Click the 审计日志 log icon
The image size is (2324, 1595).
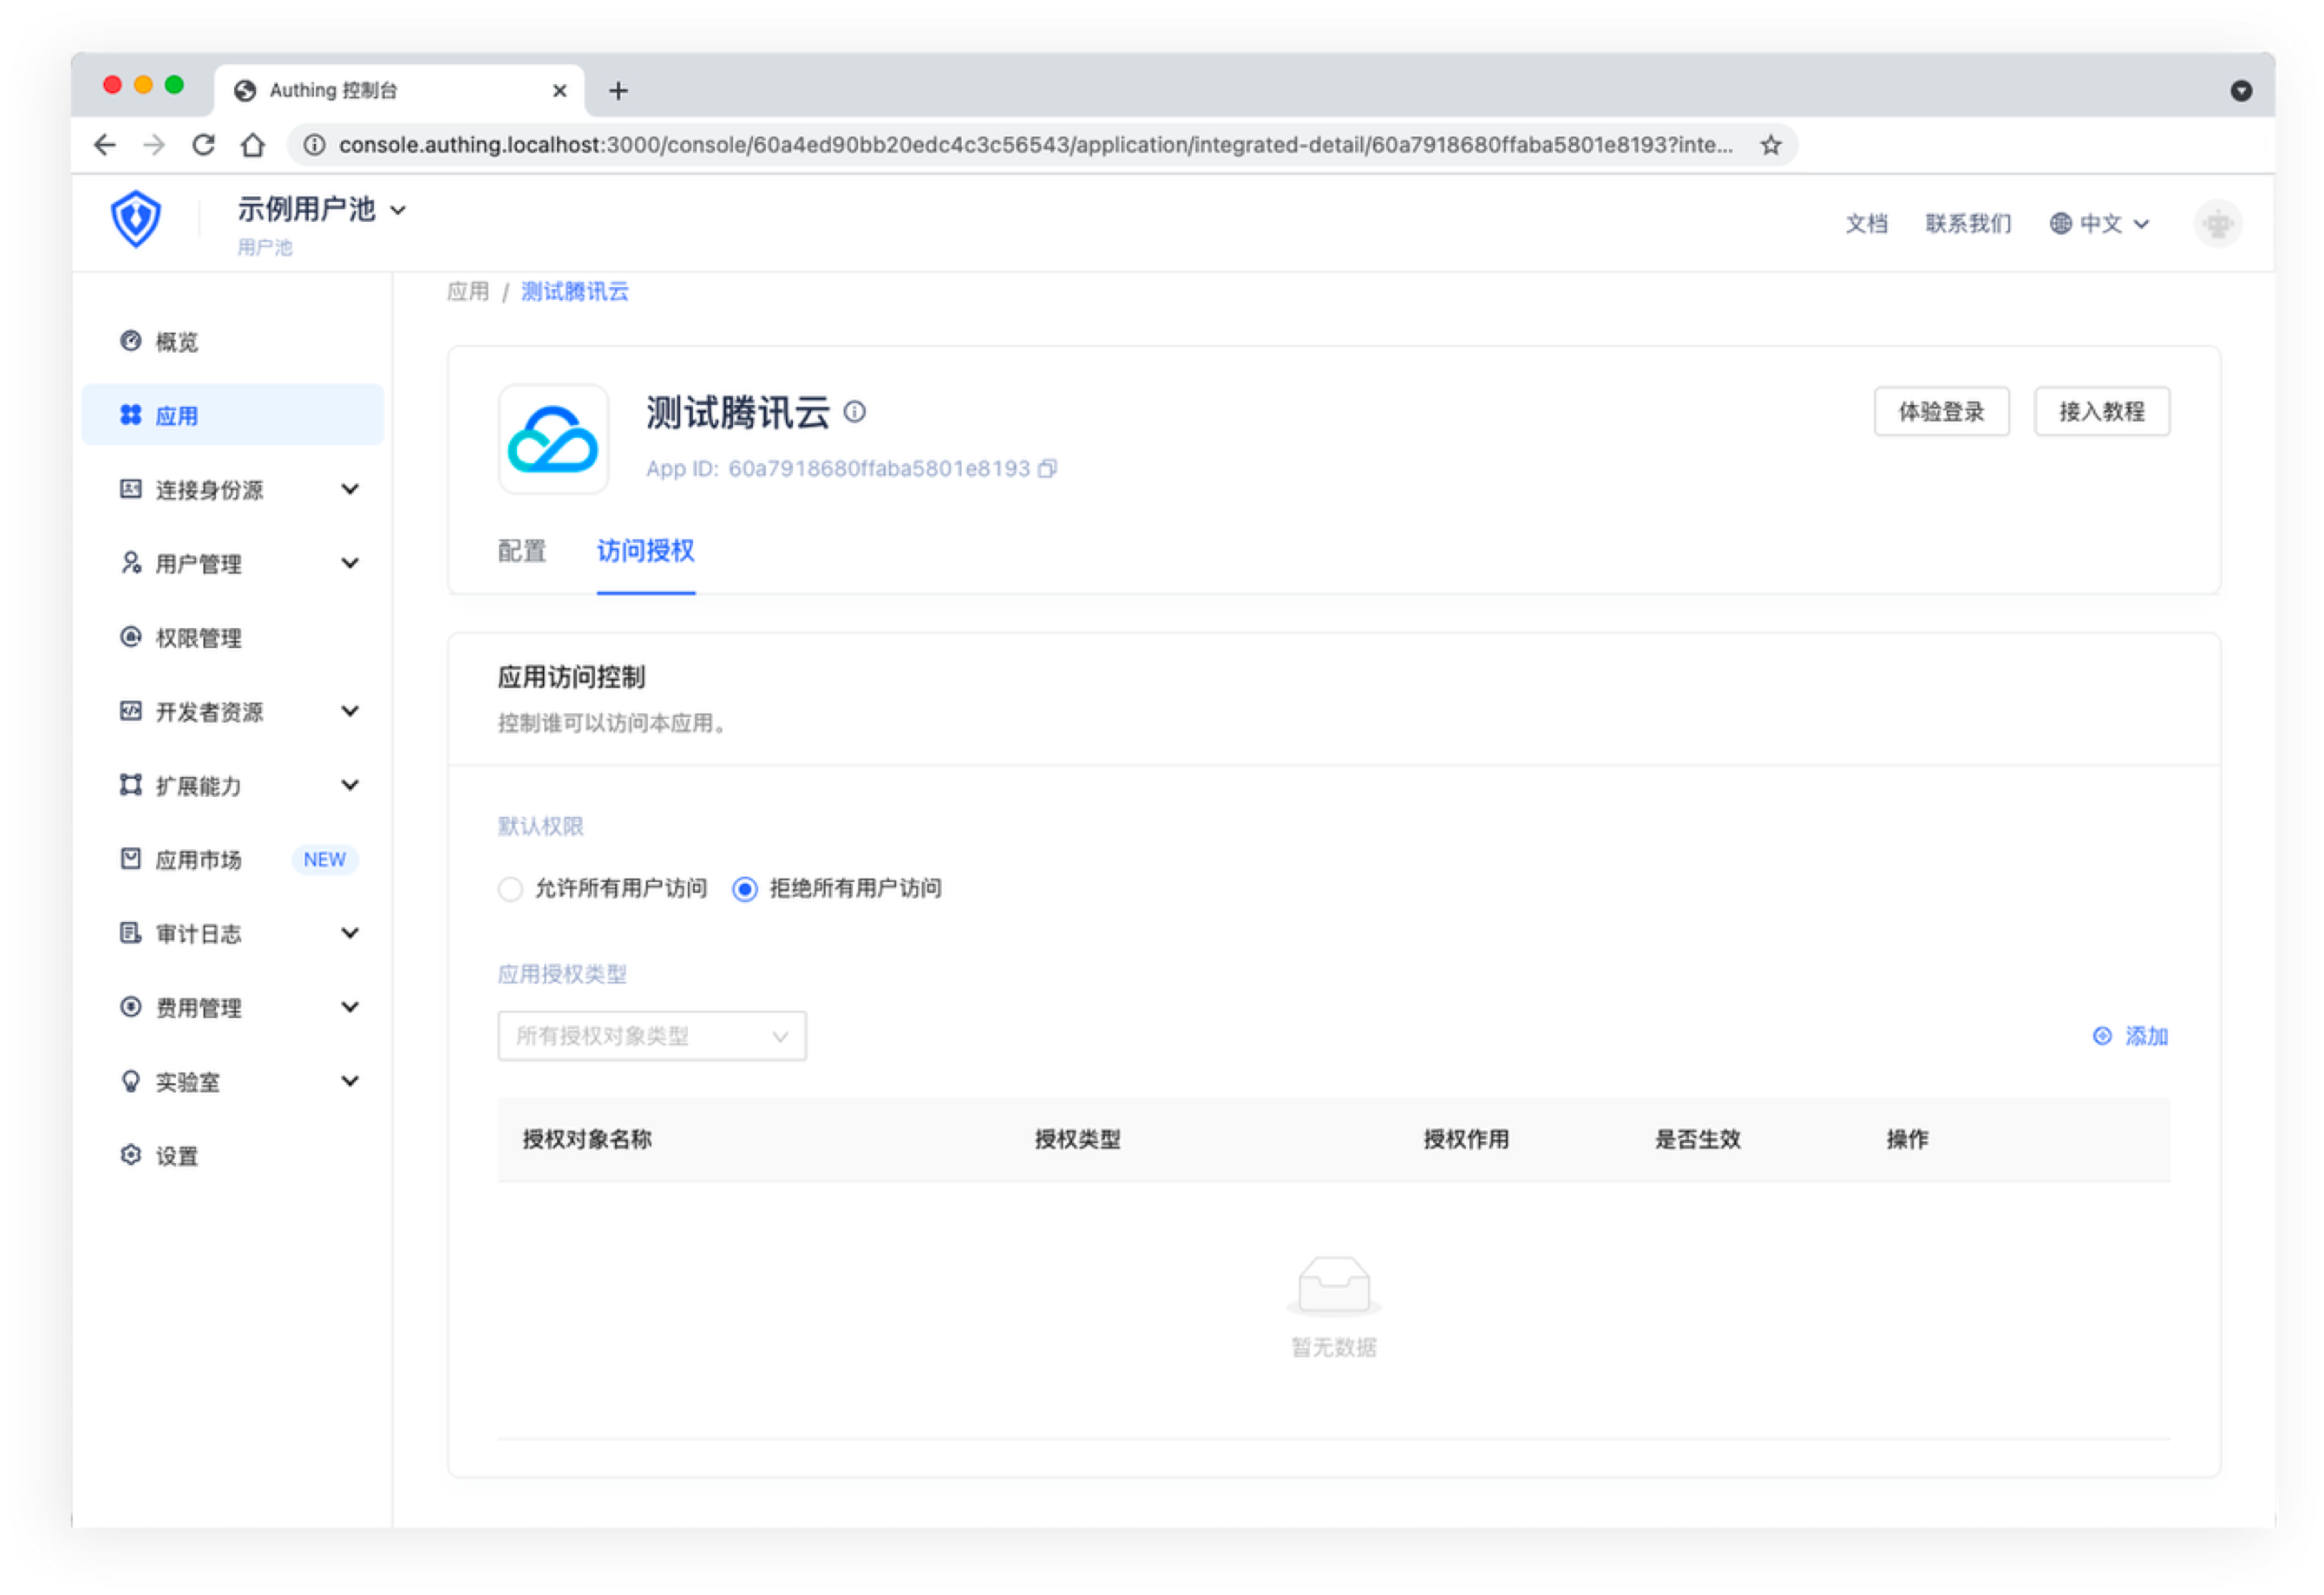point(131,933)
